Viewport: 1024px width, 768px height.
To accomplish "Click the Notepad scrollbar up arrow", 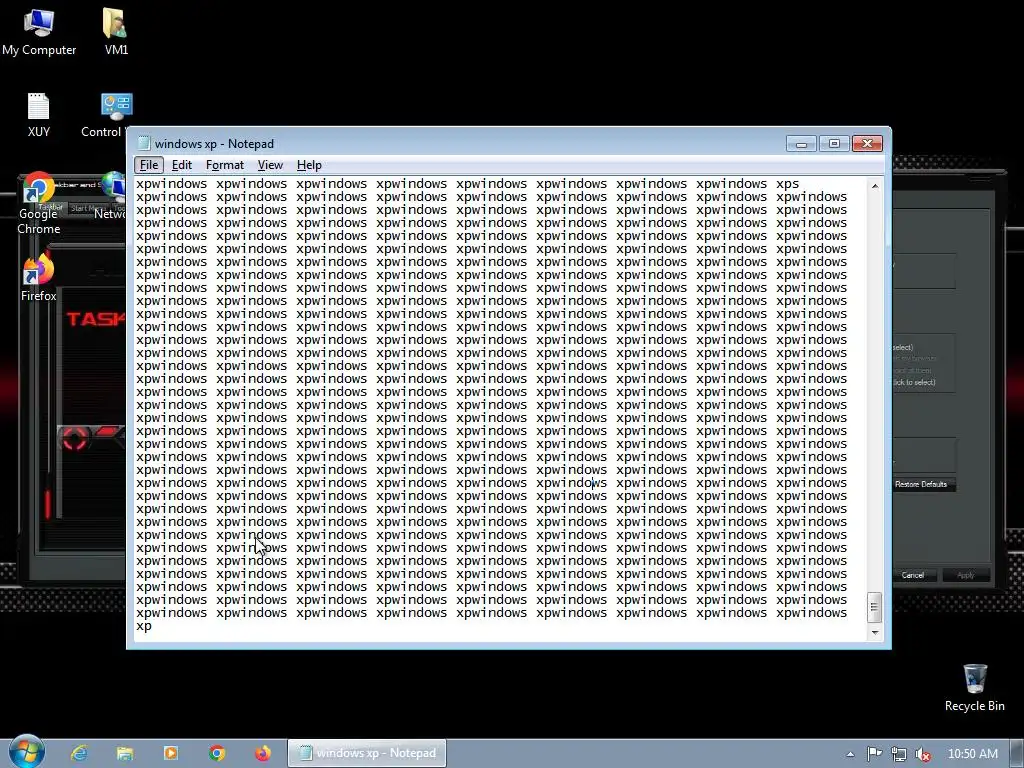I will point(874,186).
